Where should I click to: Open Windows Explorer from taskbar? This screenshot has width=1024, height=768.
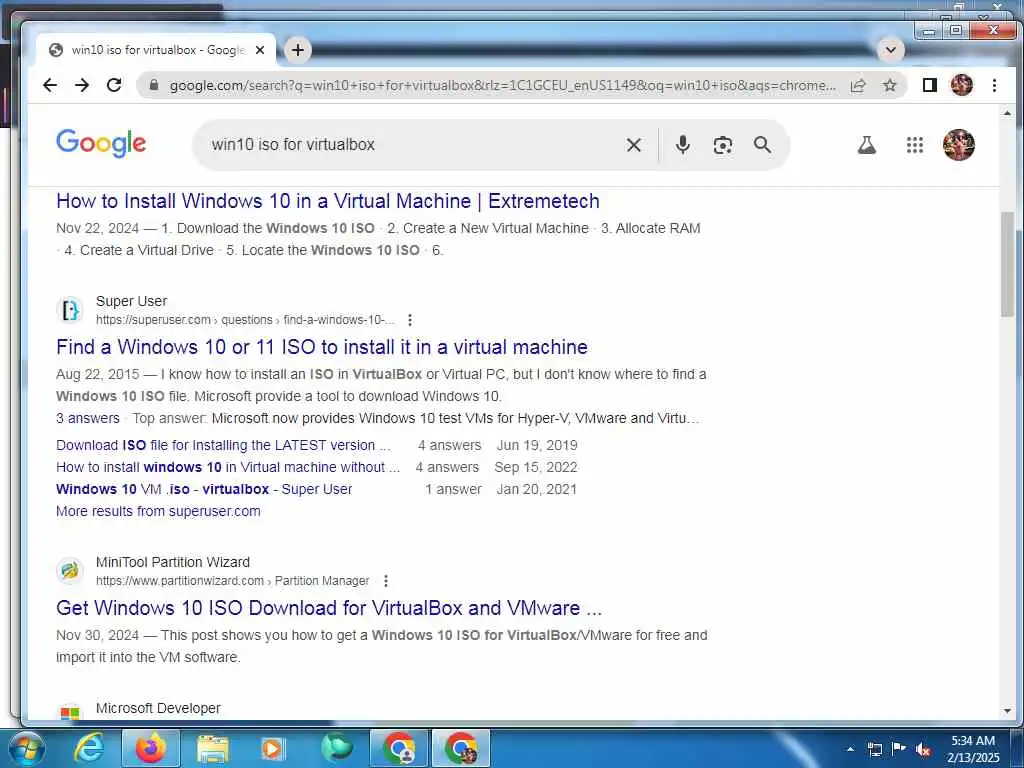(212, 748)
